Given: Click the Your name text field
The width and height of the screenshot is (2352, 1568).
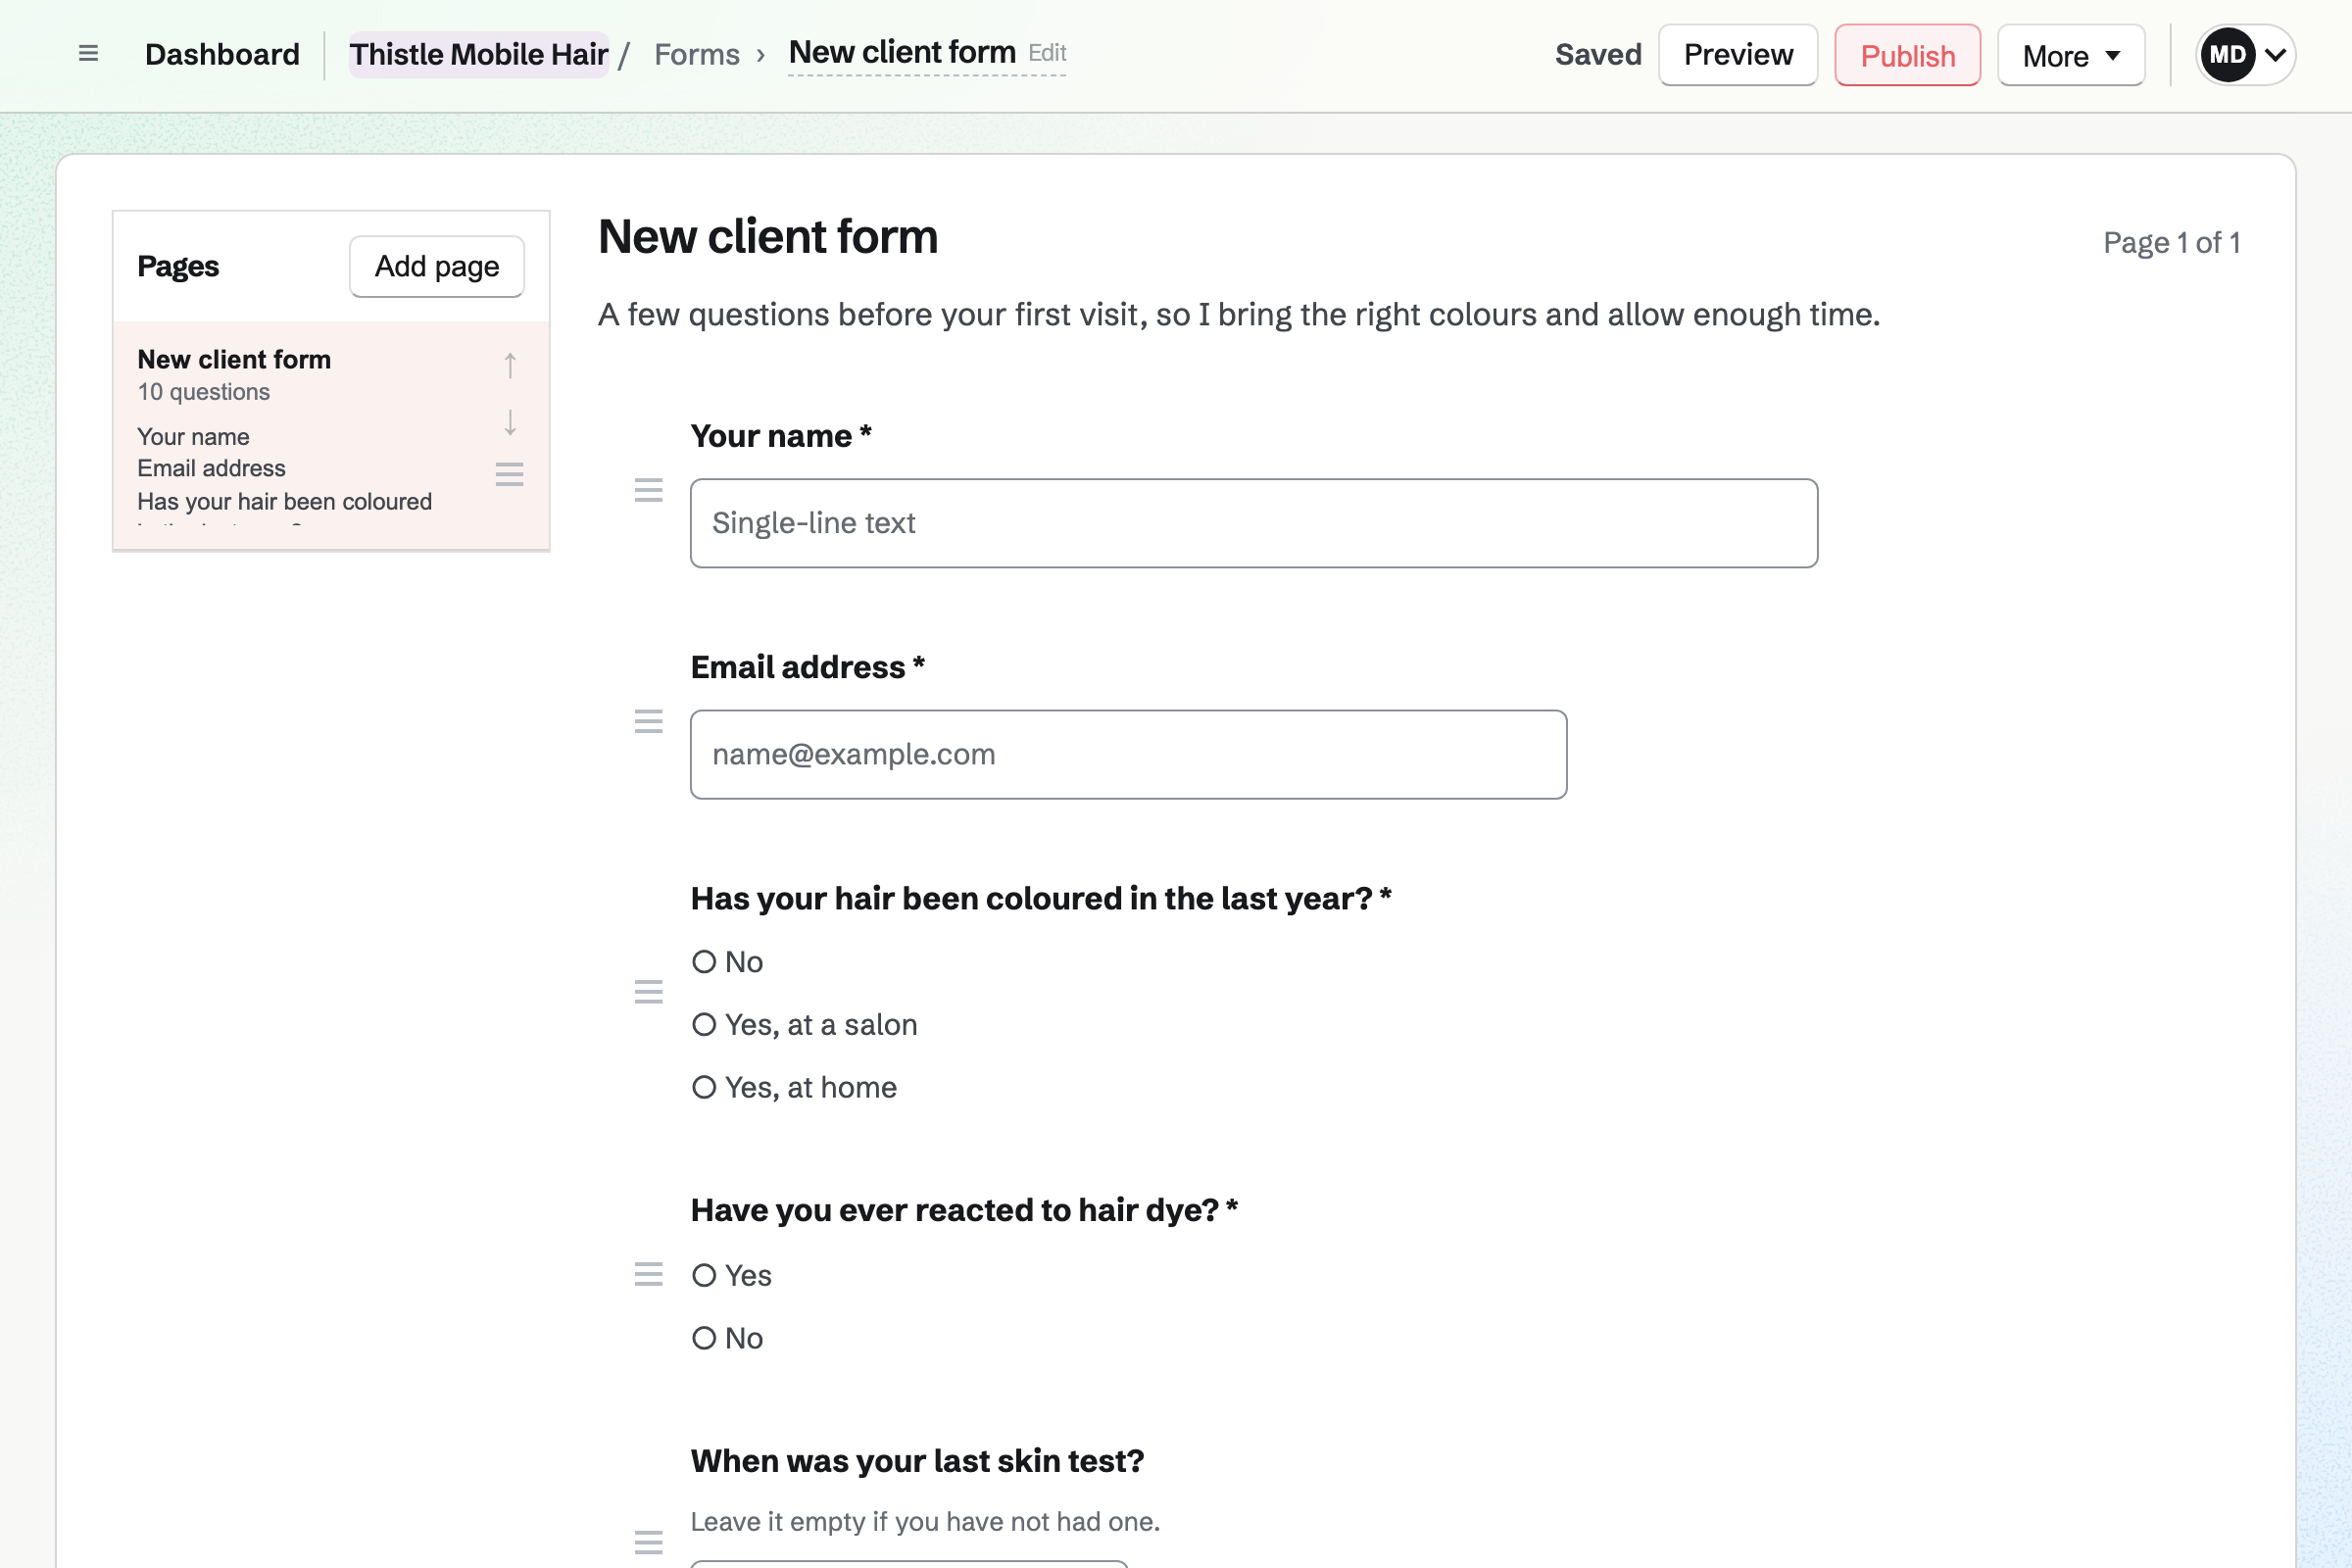Looking at the screenshot, I should 1254,523.
